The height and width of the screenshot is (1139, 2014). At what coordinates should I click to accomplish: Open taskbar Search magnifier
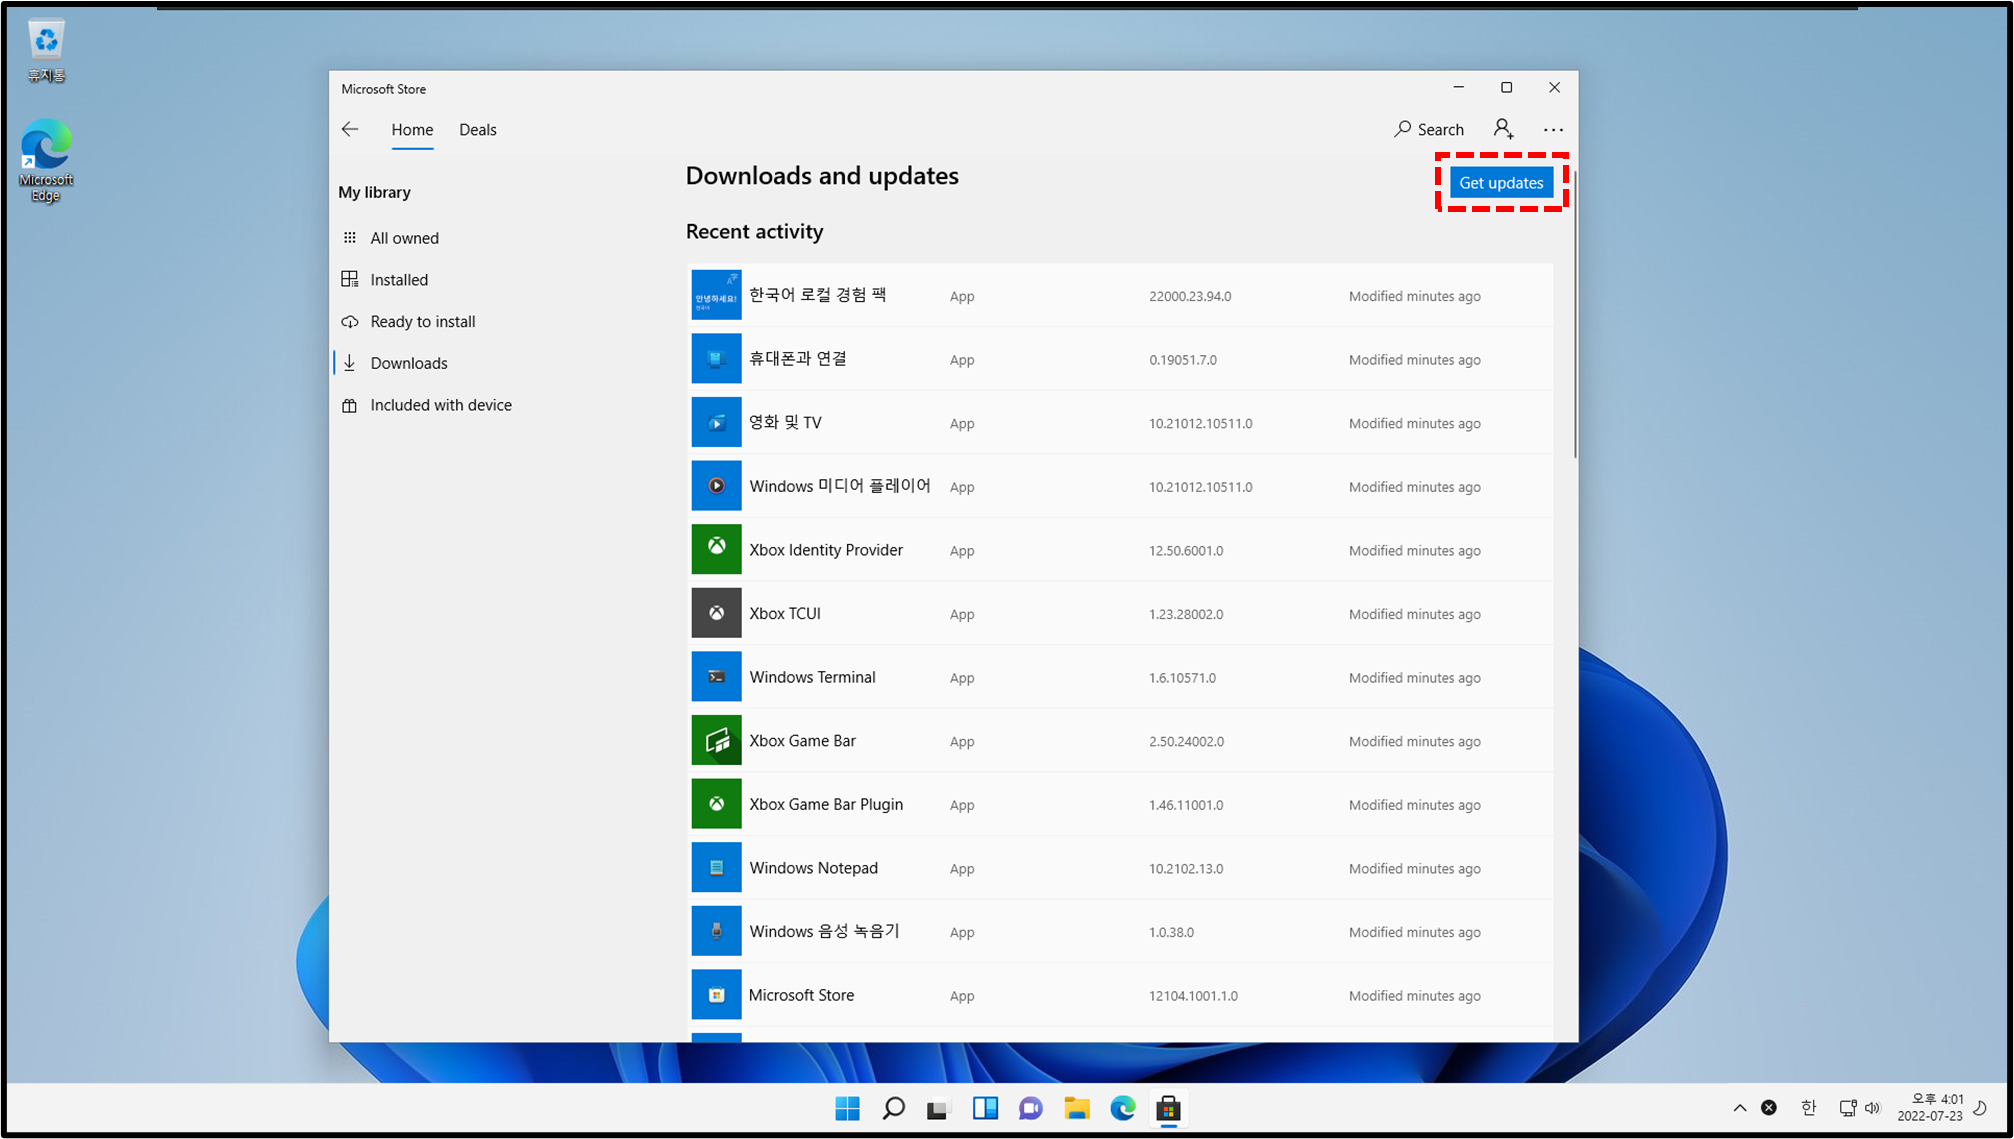(893, 1108)
